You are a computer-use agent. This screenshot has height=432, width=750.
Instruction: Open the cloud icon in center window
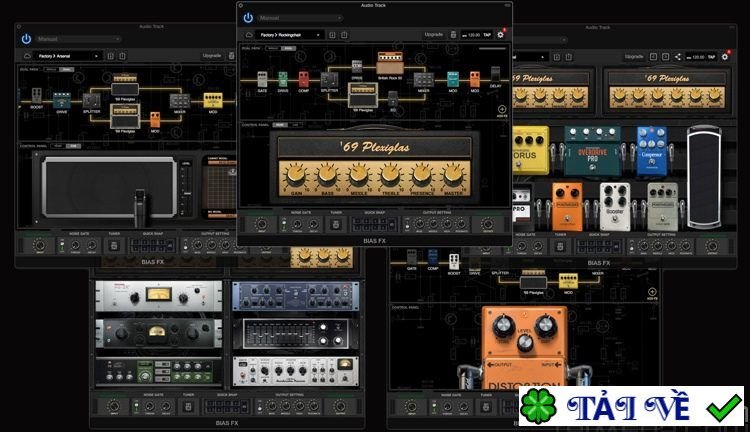coord(249,34)
